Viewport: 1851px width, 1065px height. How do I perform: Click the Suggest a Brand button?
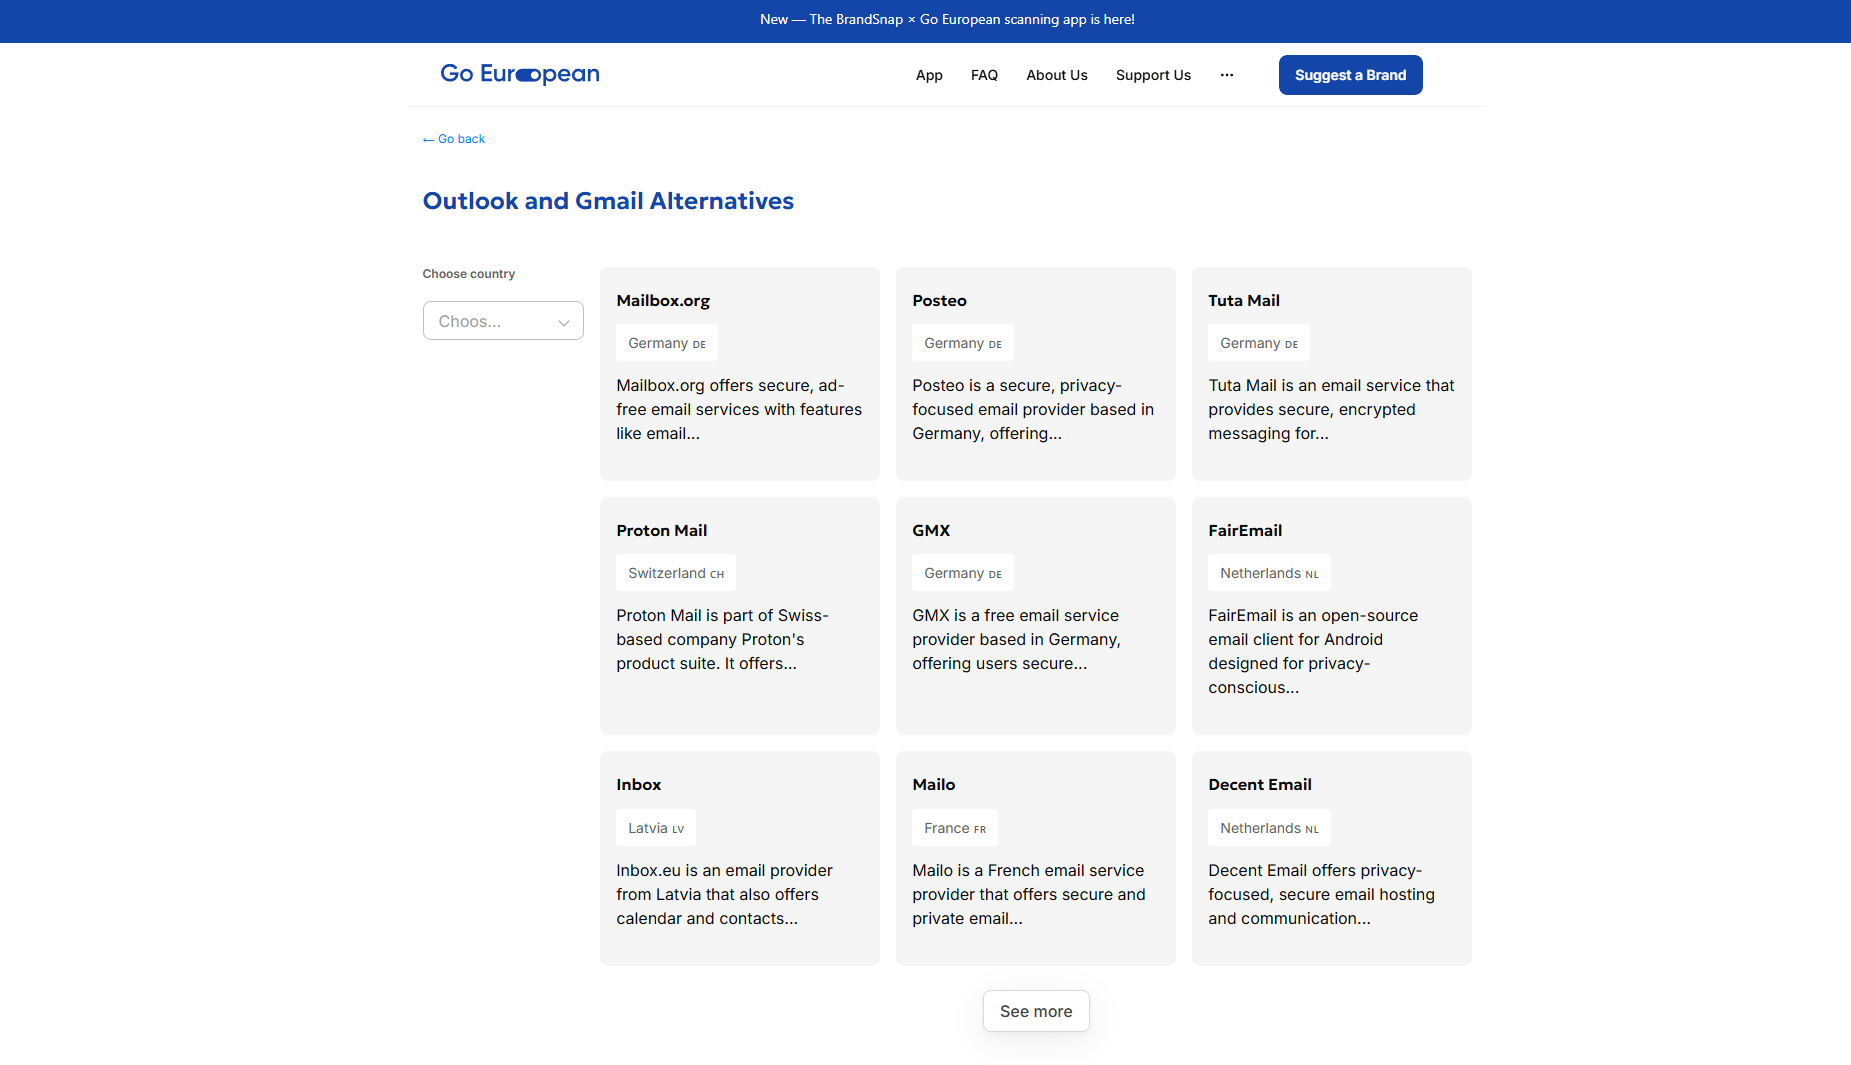1350,75
